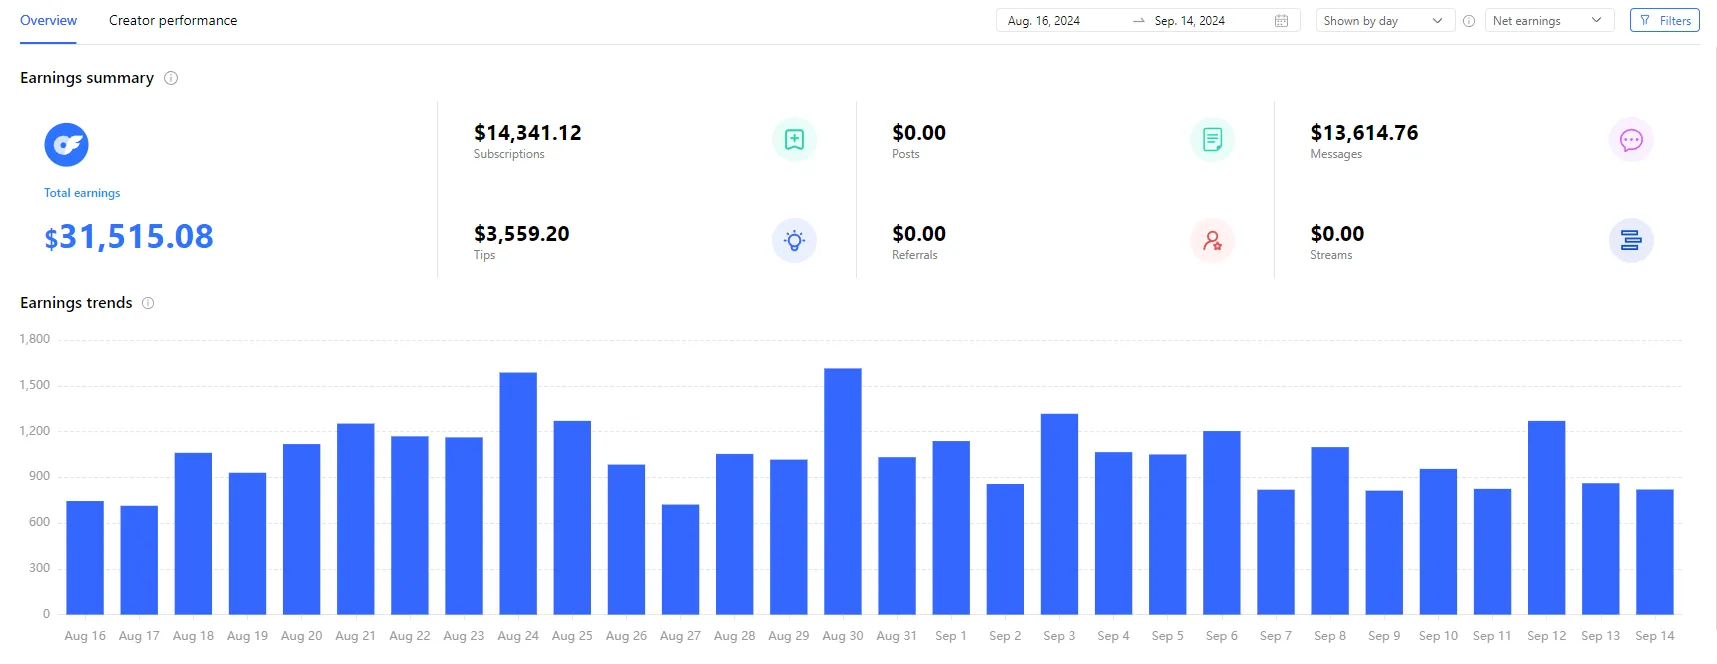Open the Net earnings dropdown
Viewport: 1717px width, 664px height.
(x=1548, y=21)
